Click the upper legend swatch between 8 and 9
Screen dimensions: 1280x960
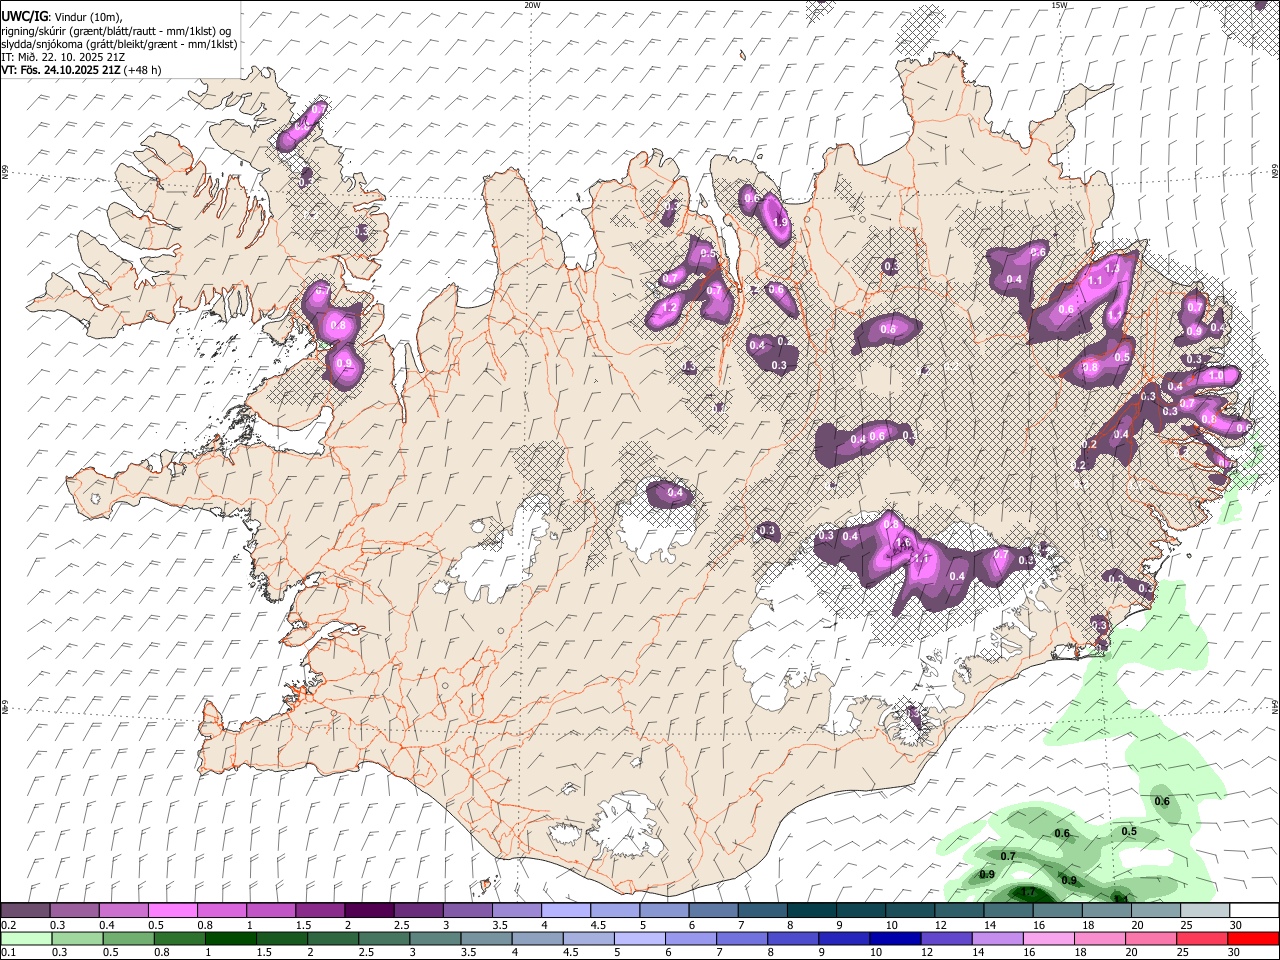[x=812, y=910]
